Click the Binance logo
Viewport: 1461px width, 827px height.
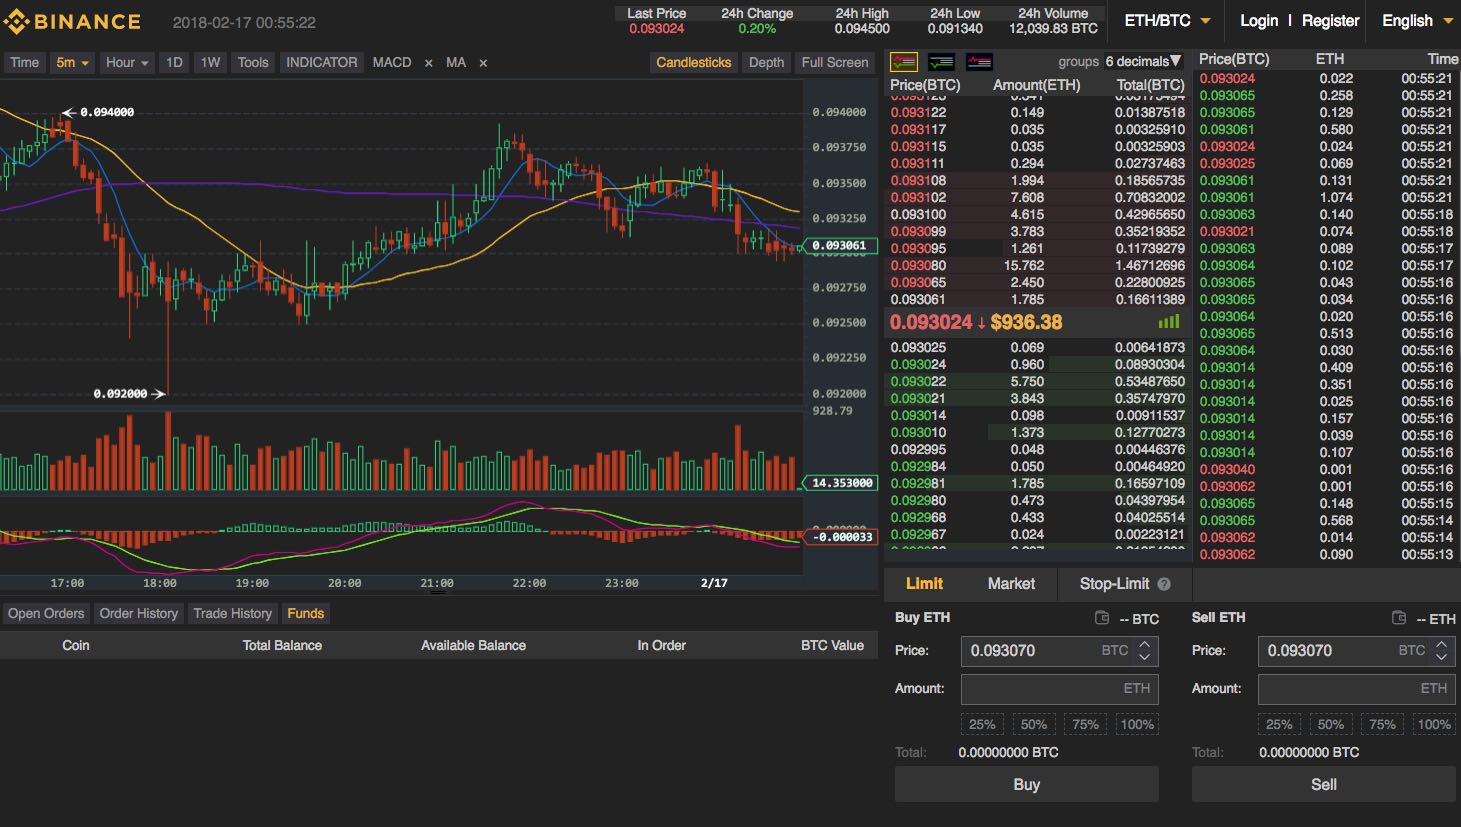pyautogui.click(x=70, y=20)
